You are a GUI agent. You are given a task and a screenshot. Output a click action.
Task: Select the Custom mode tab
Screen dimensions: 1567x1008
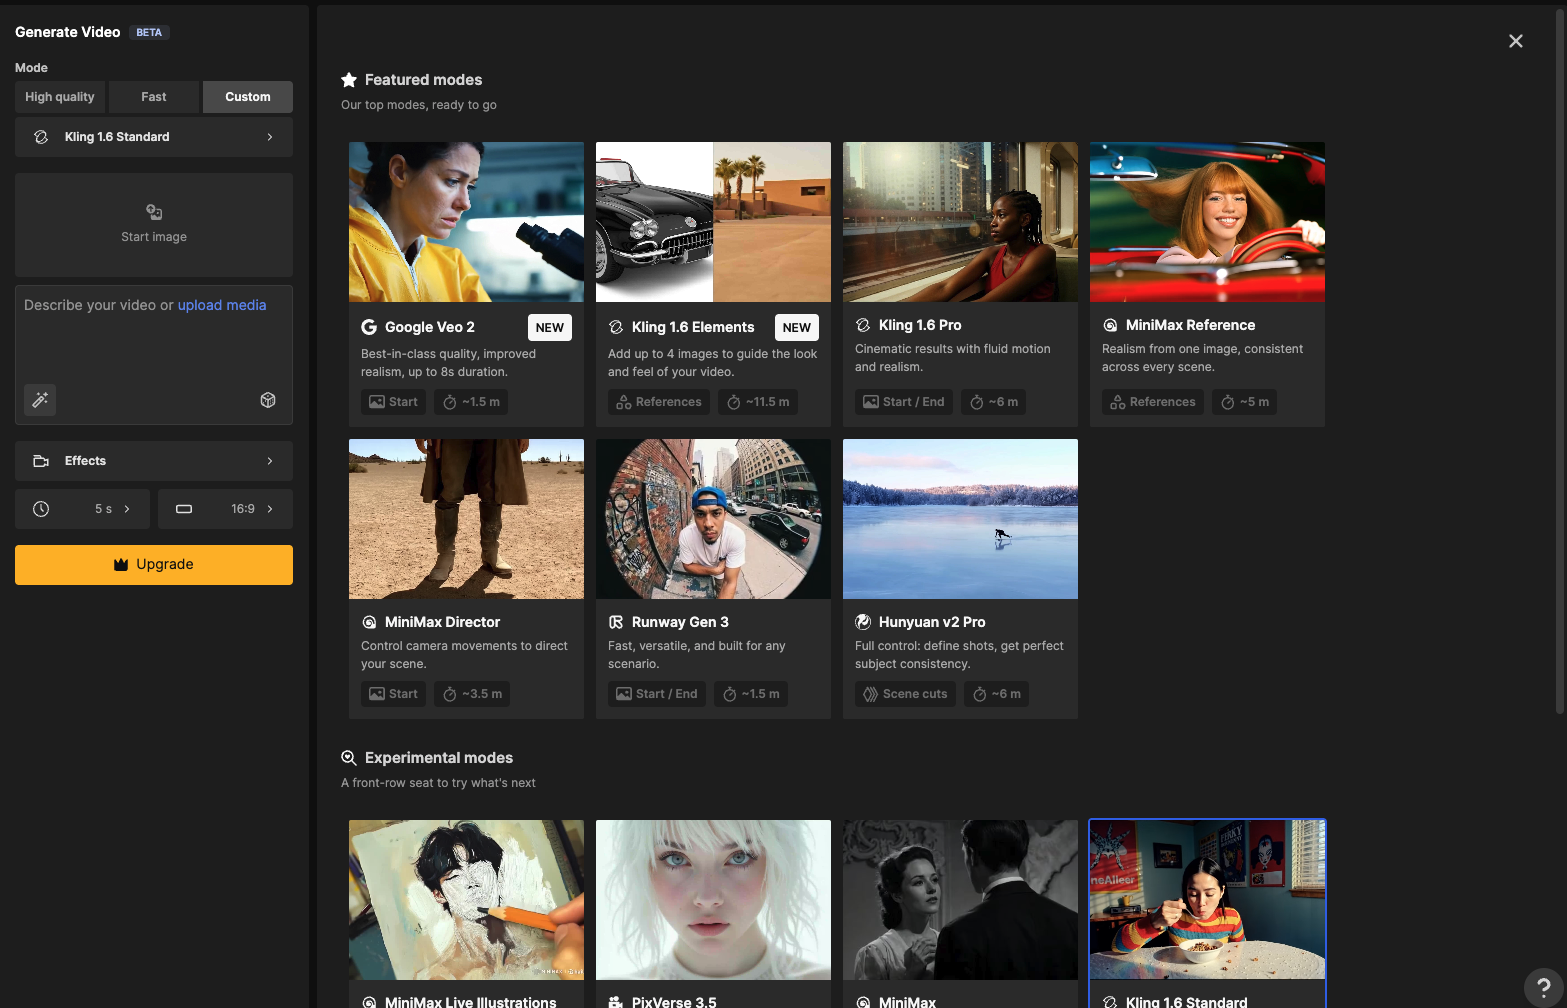click(248, 97)
